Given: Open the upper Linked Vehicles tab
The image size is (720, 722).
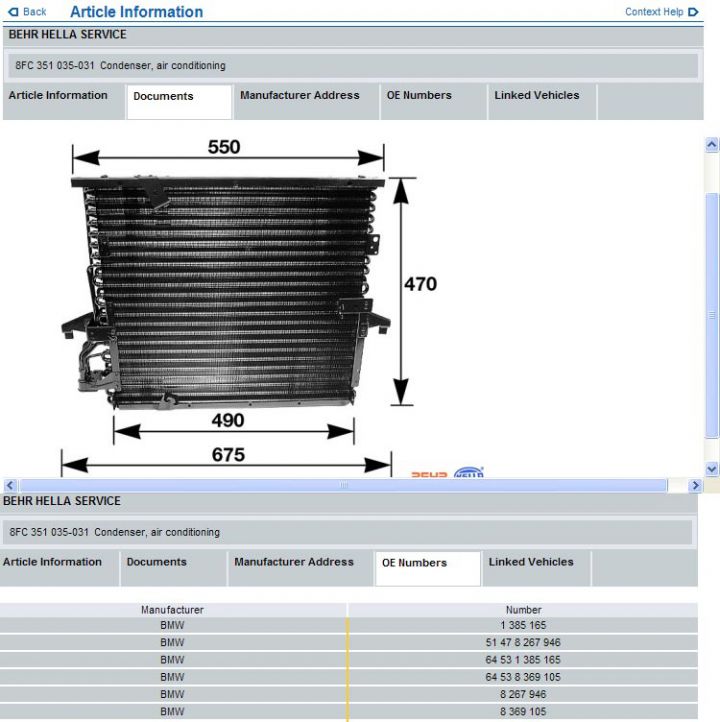Looking at the screenshot, I should tap(542, 102).
